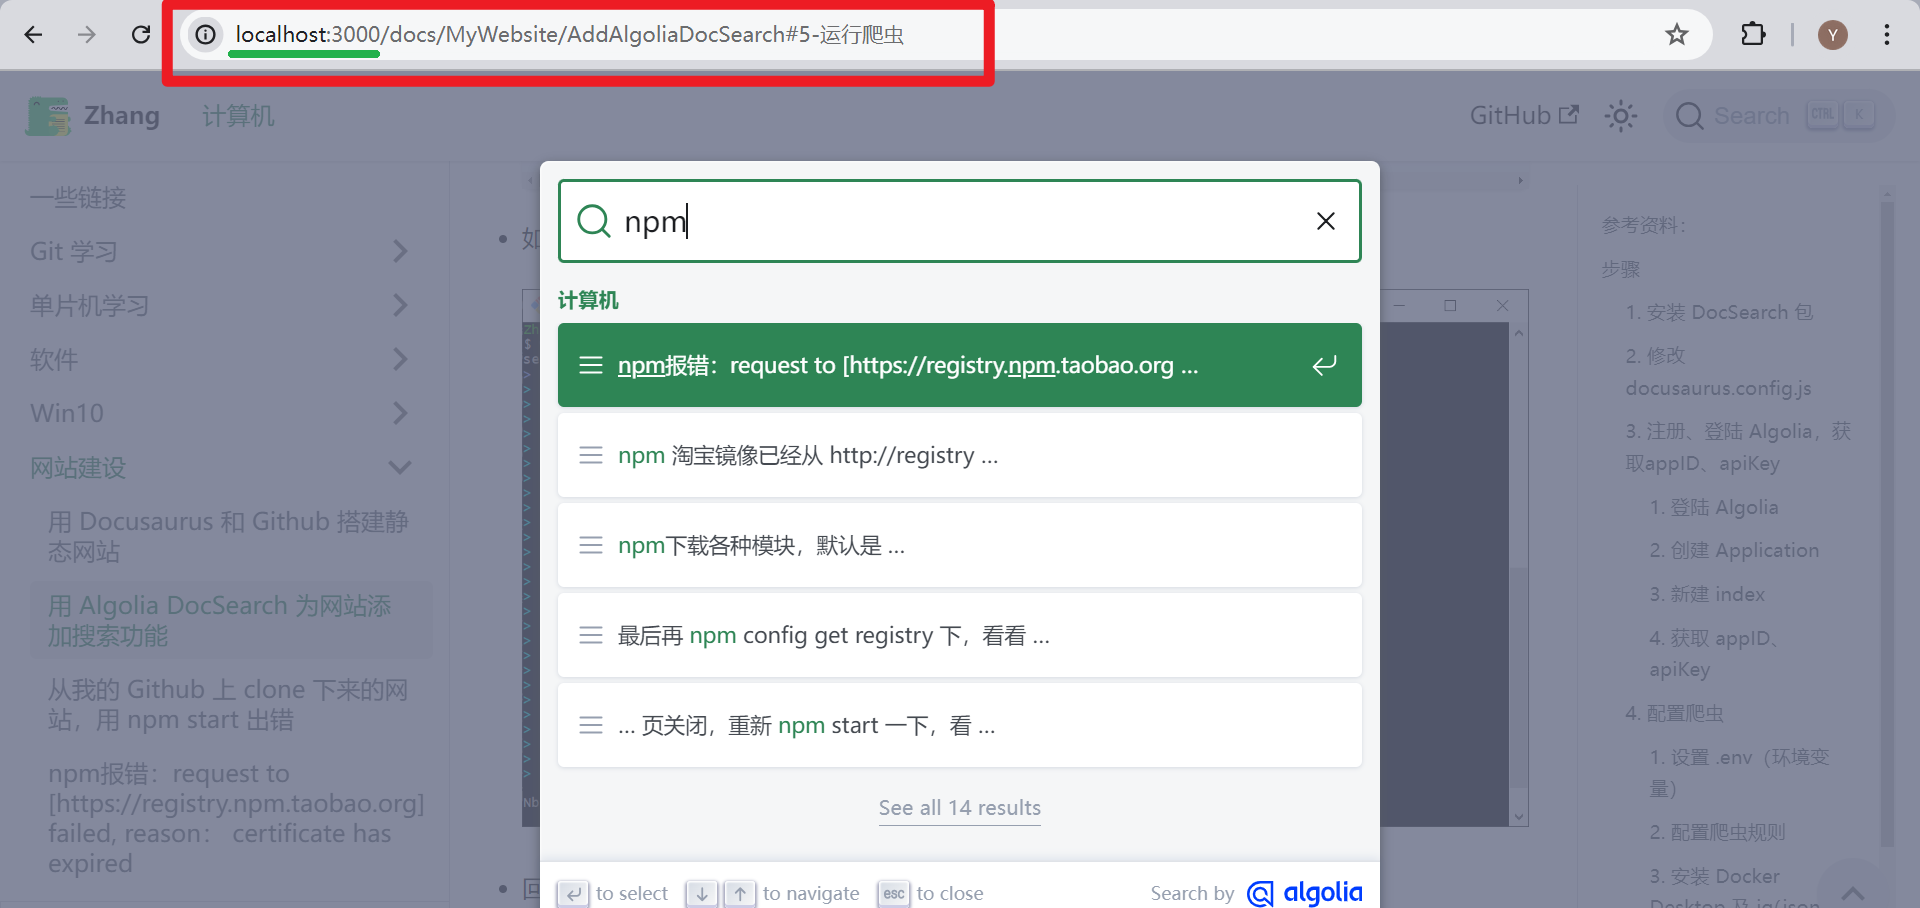Image resolution: width=1920 pixels, height=908 pixels.
Task: Click result list-lines icon for npm下载各种模块
Action: [591, 545]
